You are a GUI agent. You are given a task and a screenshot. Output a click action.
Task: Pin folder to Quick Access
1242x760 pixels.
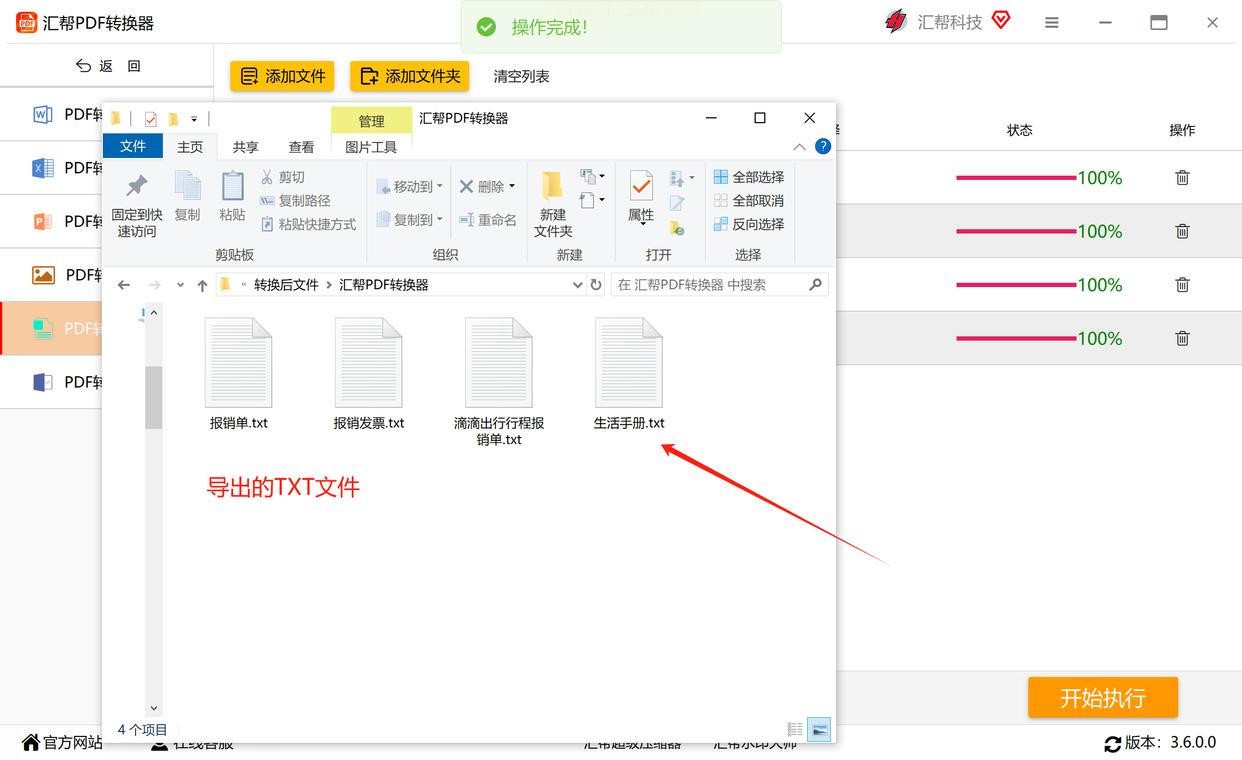[136, 205]
